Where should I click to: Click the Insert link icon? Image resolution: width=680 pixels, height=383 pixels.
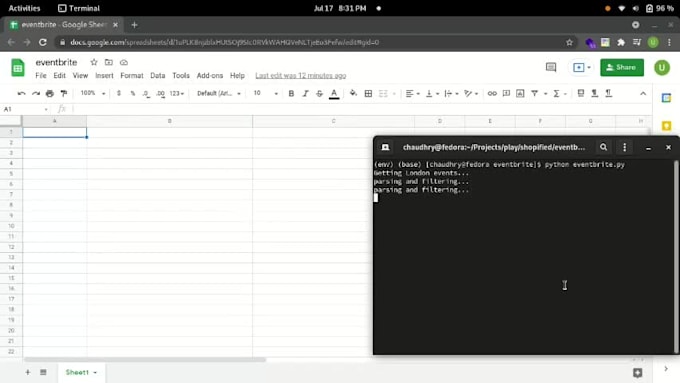click(x=492, y=93)
